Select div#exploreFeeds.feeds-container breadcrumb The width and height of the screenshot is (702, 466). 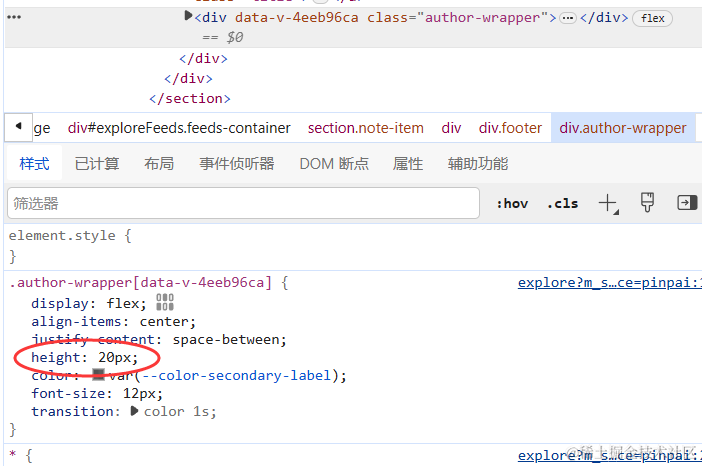(x=179, y=128)
